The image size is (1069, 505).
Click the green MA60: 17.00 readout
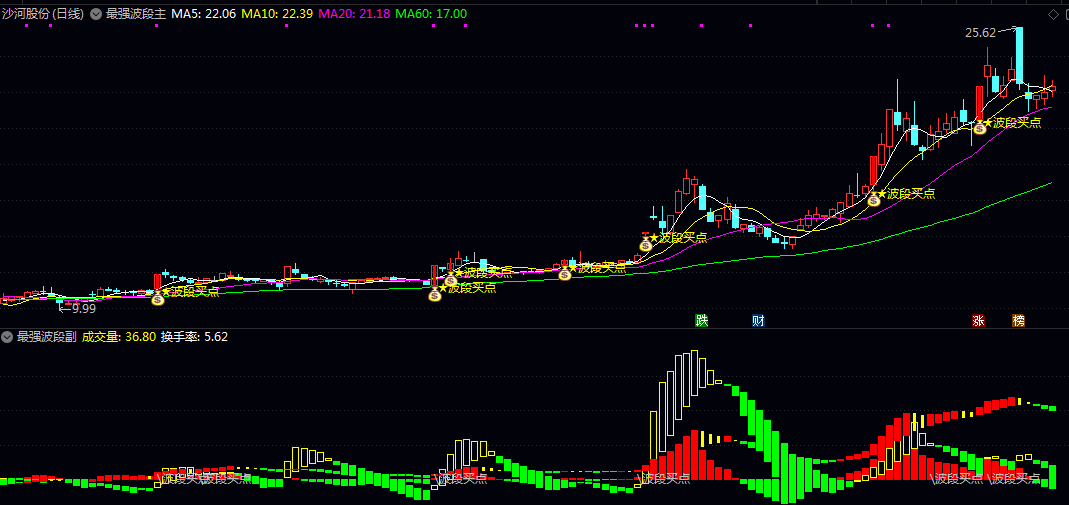(431, 14)
